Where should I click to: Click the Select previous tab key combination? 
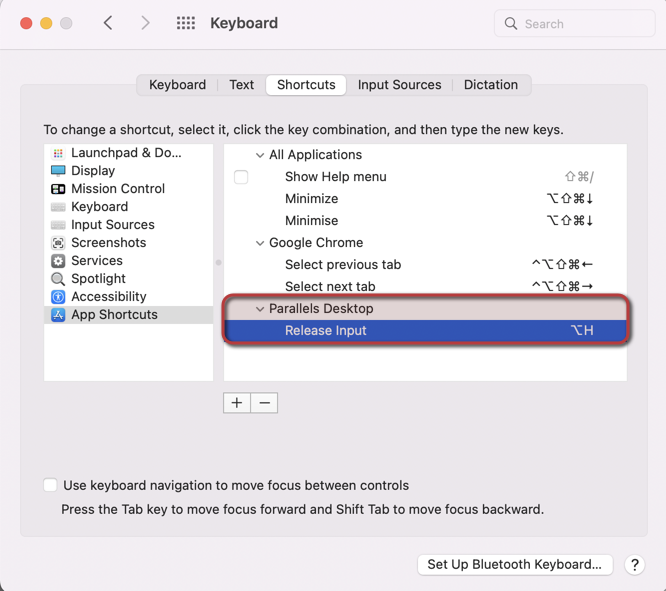(562, 265)
